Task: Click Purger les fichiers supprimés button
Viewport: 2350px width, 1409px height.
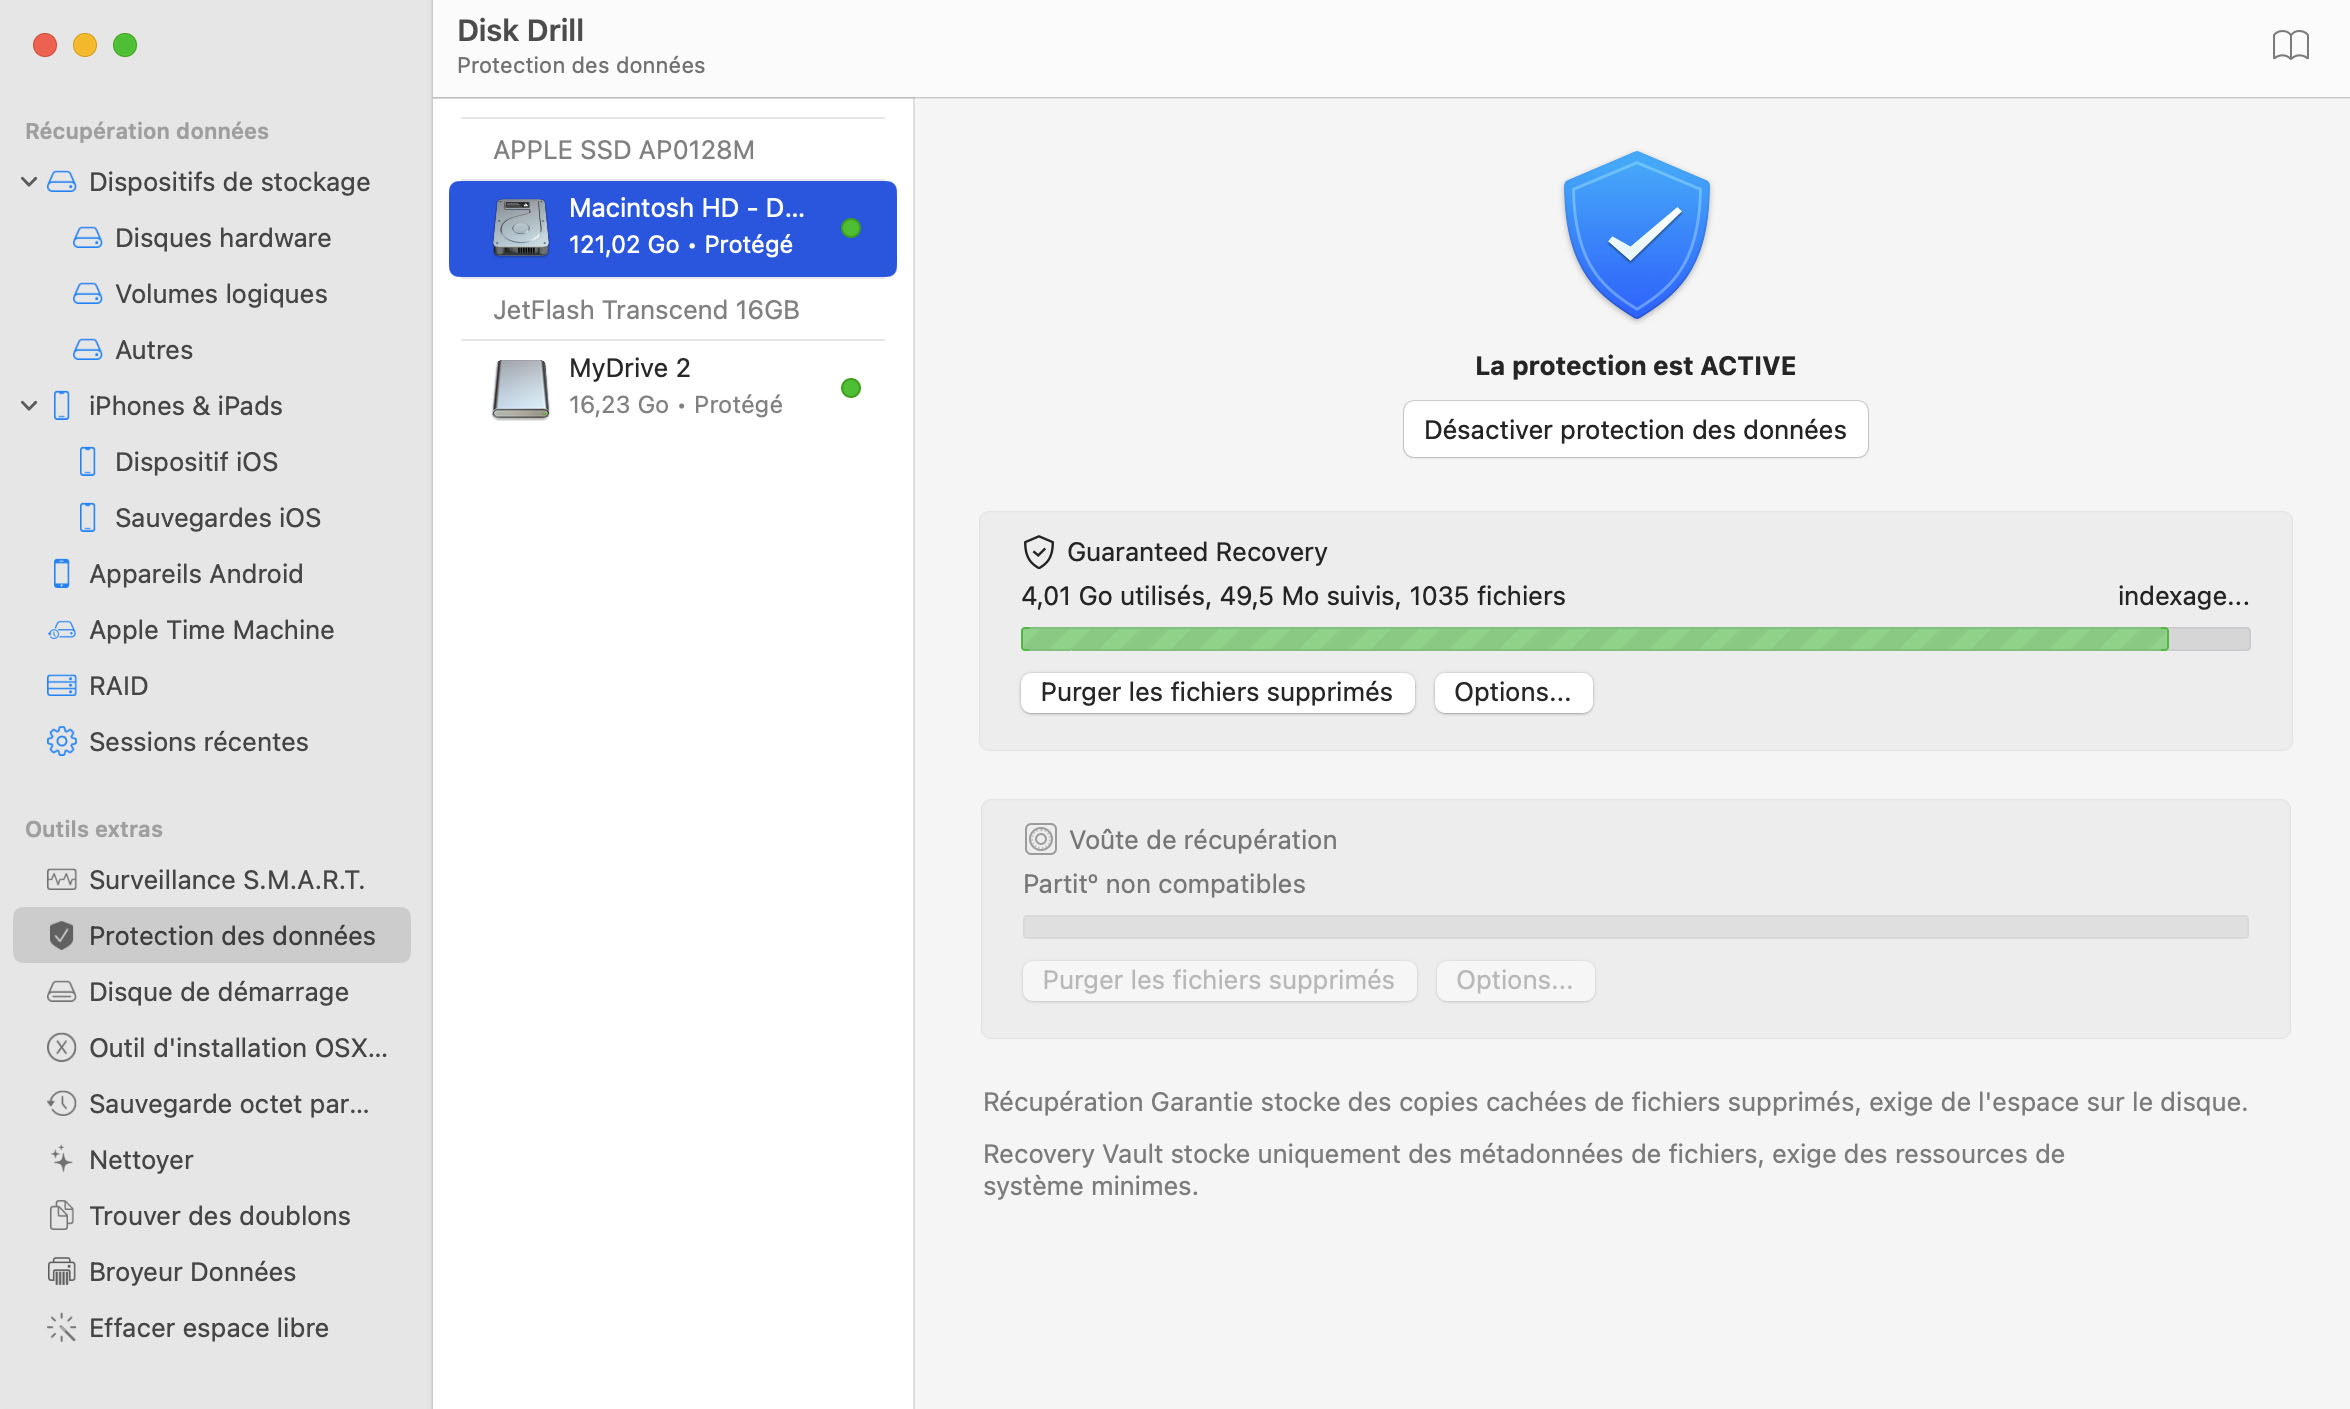Action: (x=1216, y=689)
